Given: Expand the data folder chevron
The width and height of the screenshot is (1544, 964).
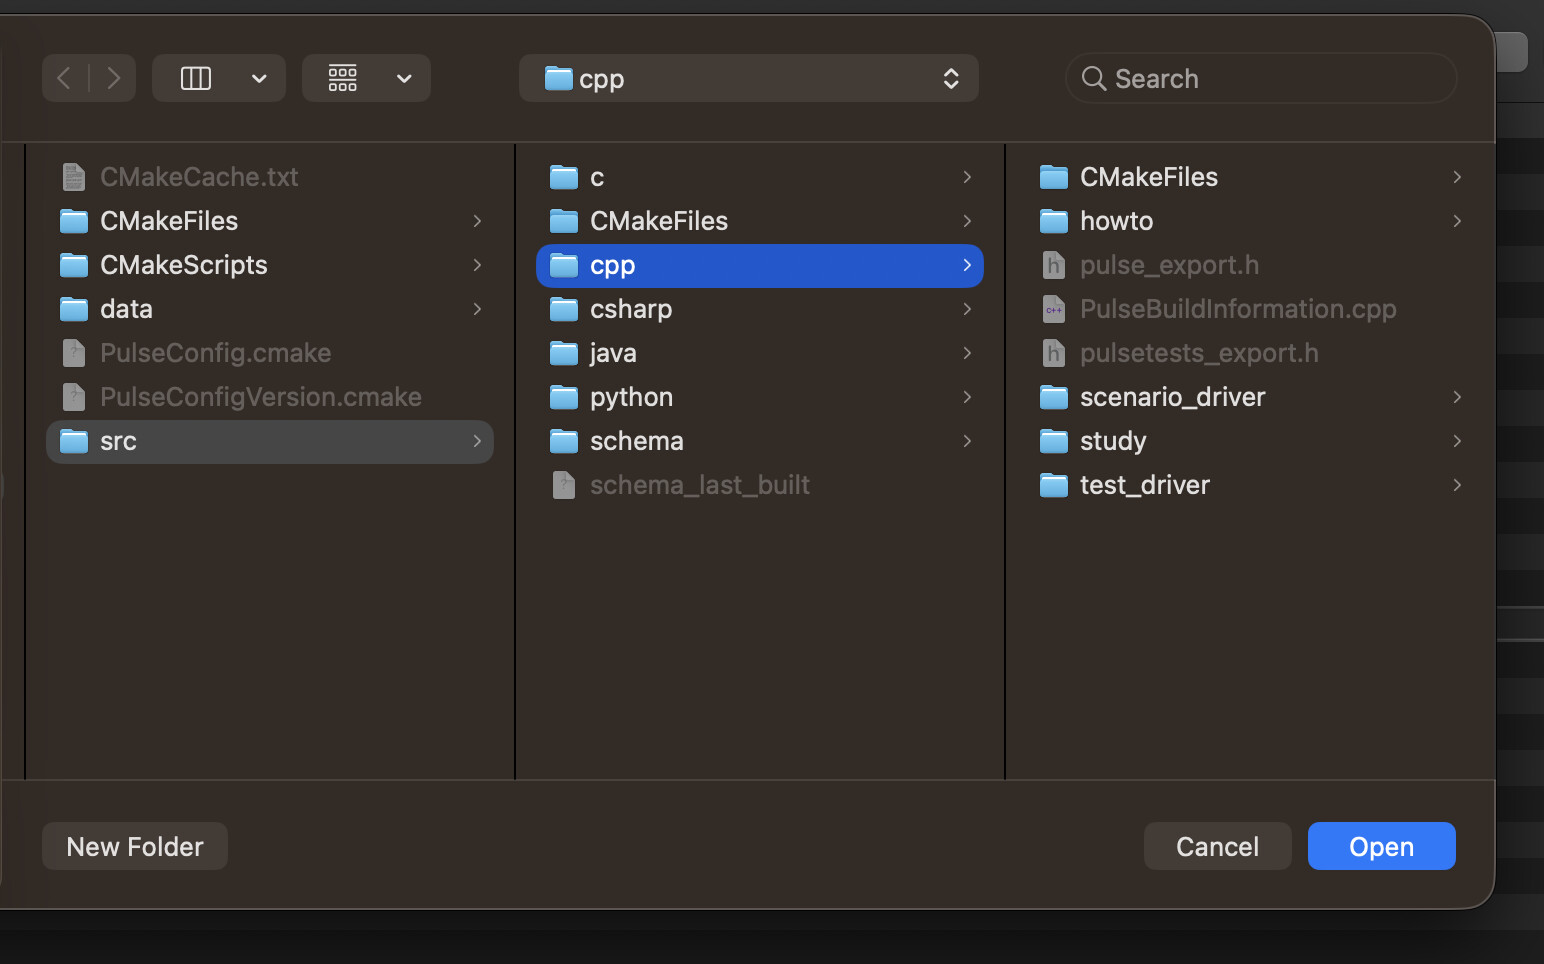Looking at the screenshot, I should coord(477,309).
